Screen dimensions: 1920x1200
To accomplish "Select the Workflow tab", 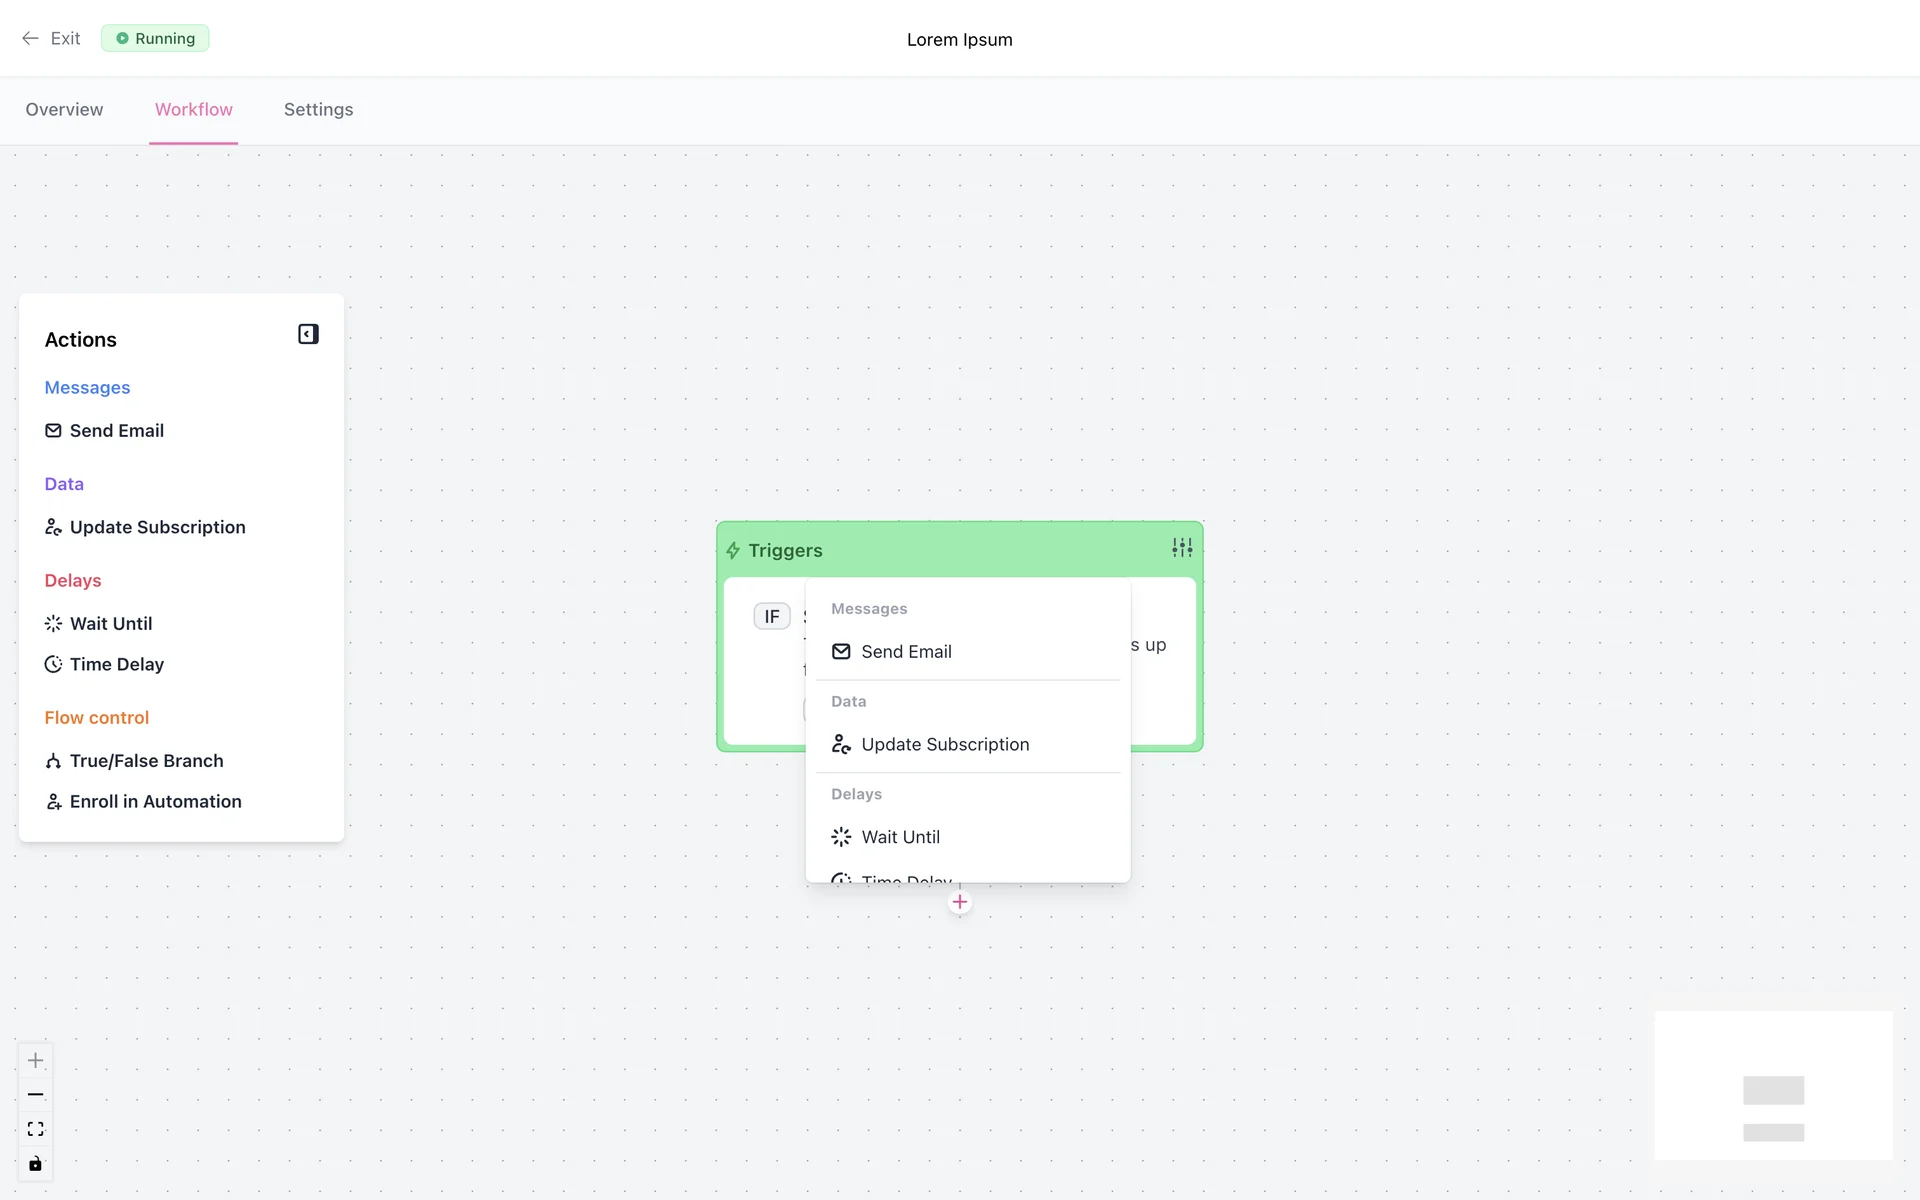I will click(193, 110).
